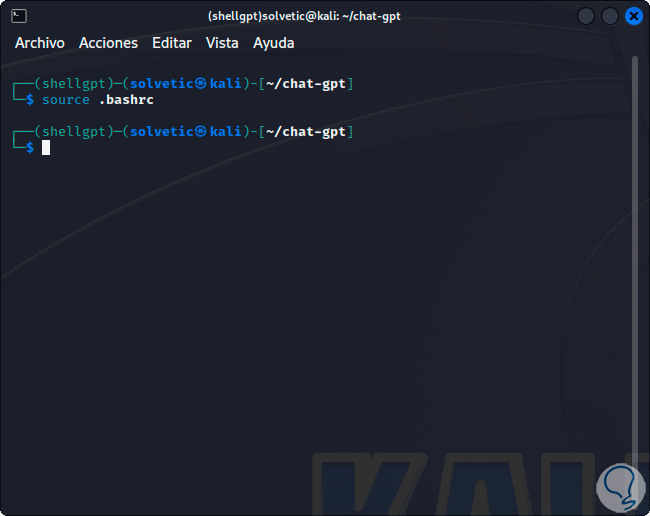Click "kali" hostname in the last prompt
Screen dimensions: 650x516
[226, 131]
